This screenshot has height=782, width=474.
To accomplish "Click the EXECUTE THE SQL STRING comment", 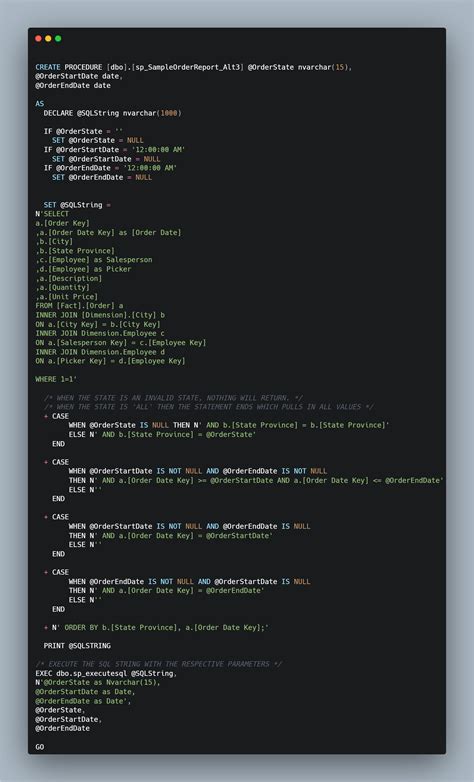I will tap(159, 664).
